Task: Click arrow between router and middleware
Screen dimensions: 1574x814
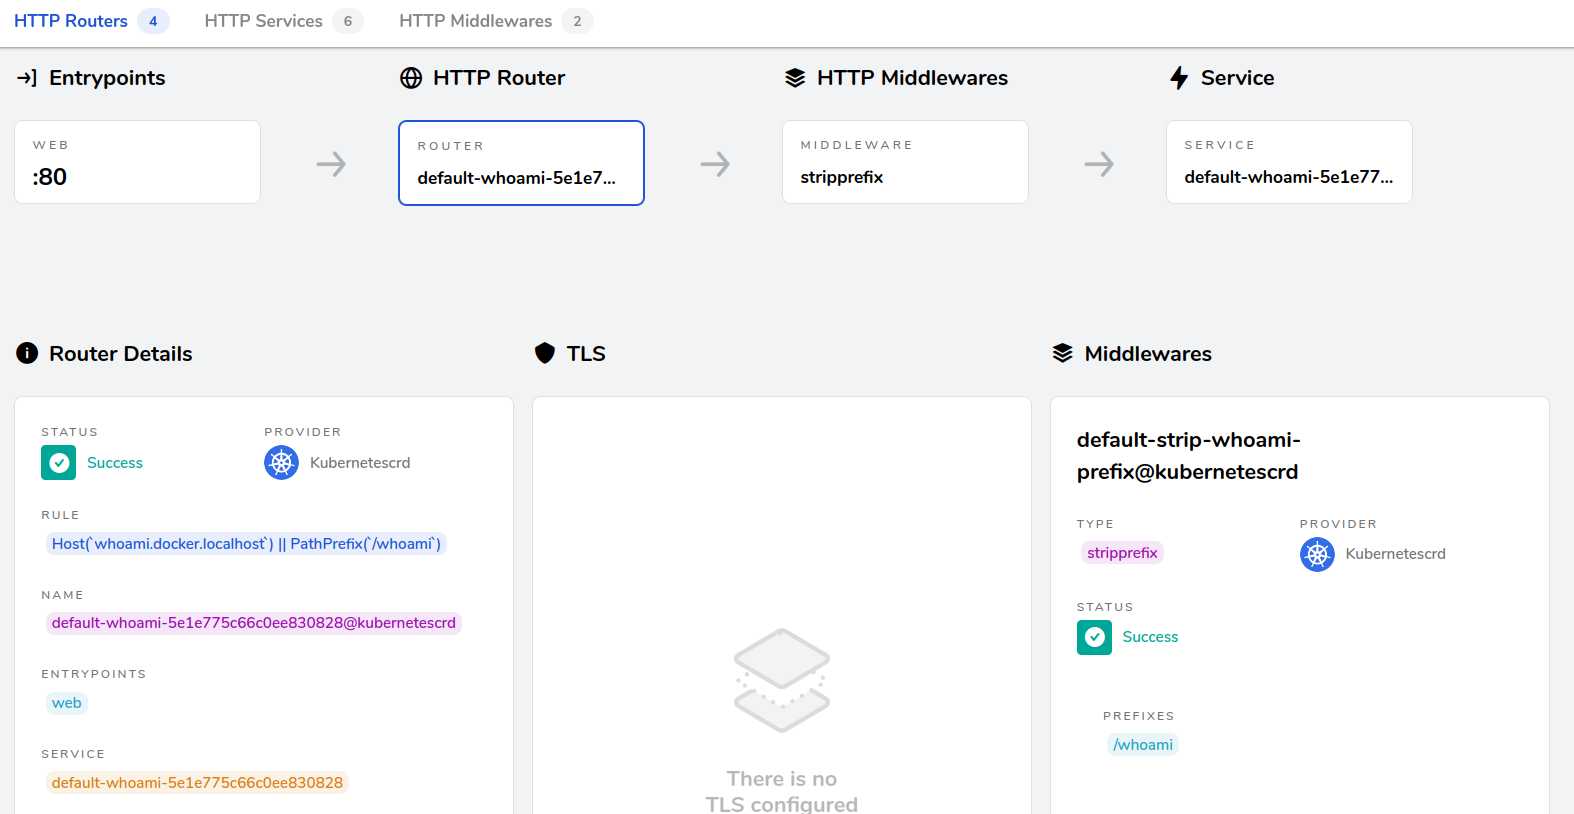Action: 715,164
